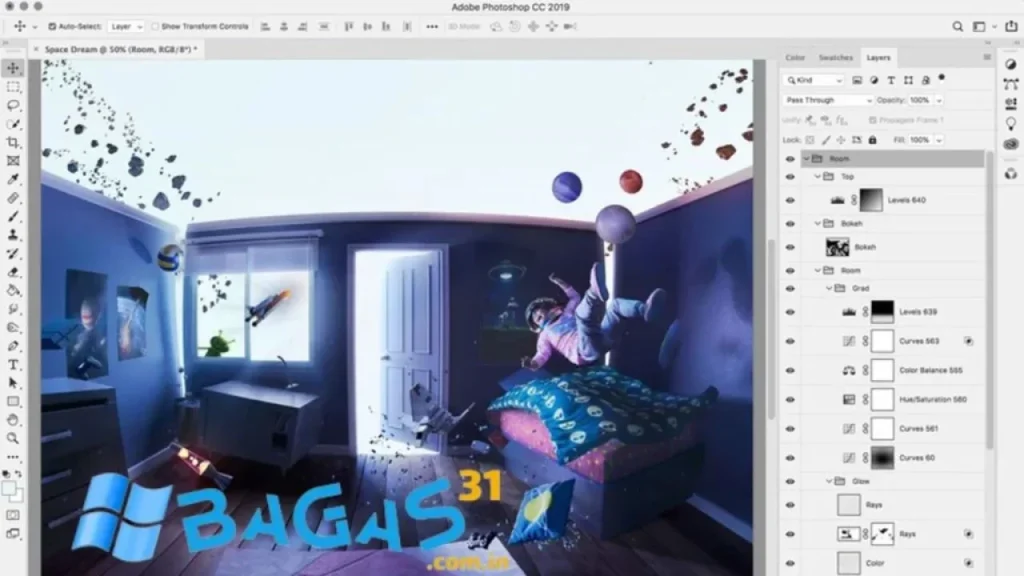Select the Pen tool

coord(13,345)
